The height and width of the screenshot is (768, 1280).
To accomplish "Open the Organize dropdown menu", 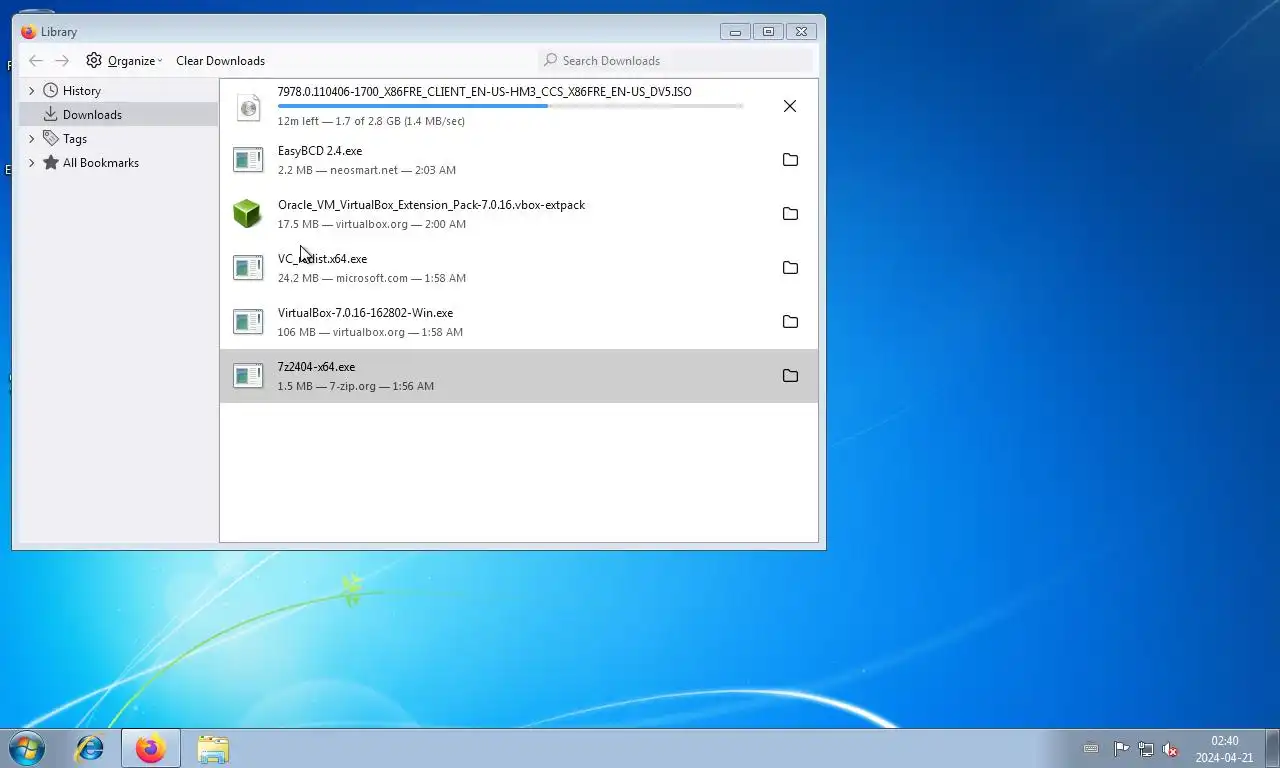I will click(x=124, y=61).
